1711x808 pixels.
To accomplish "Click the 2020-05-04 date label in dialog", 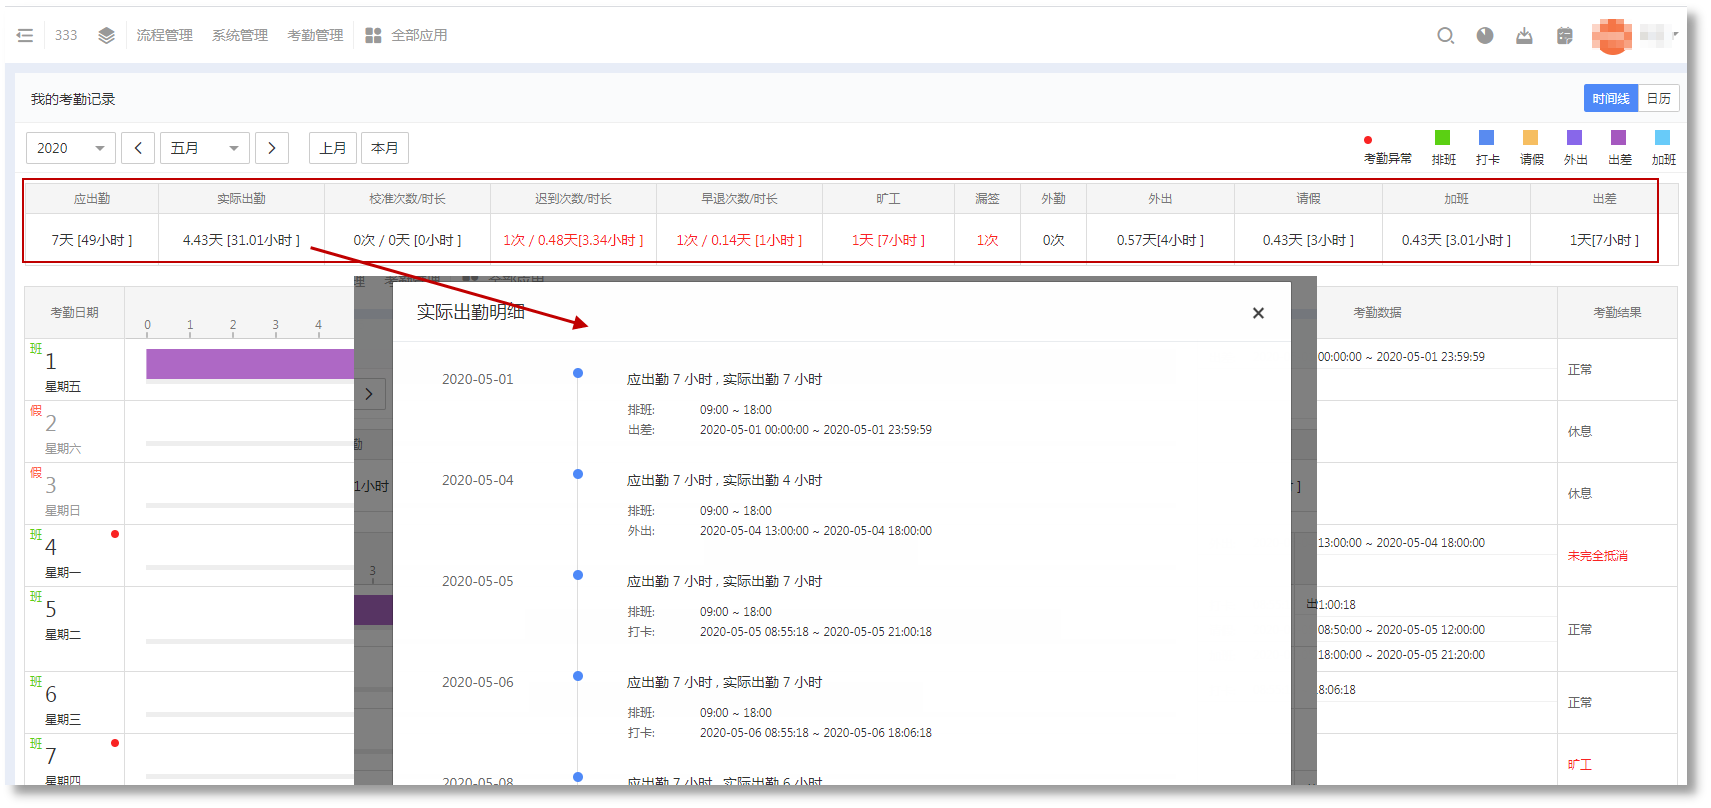I will coord(477,480).
